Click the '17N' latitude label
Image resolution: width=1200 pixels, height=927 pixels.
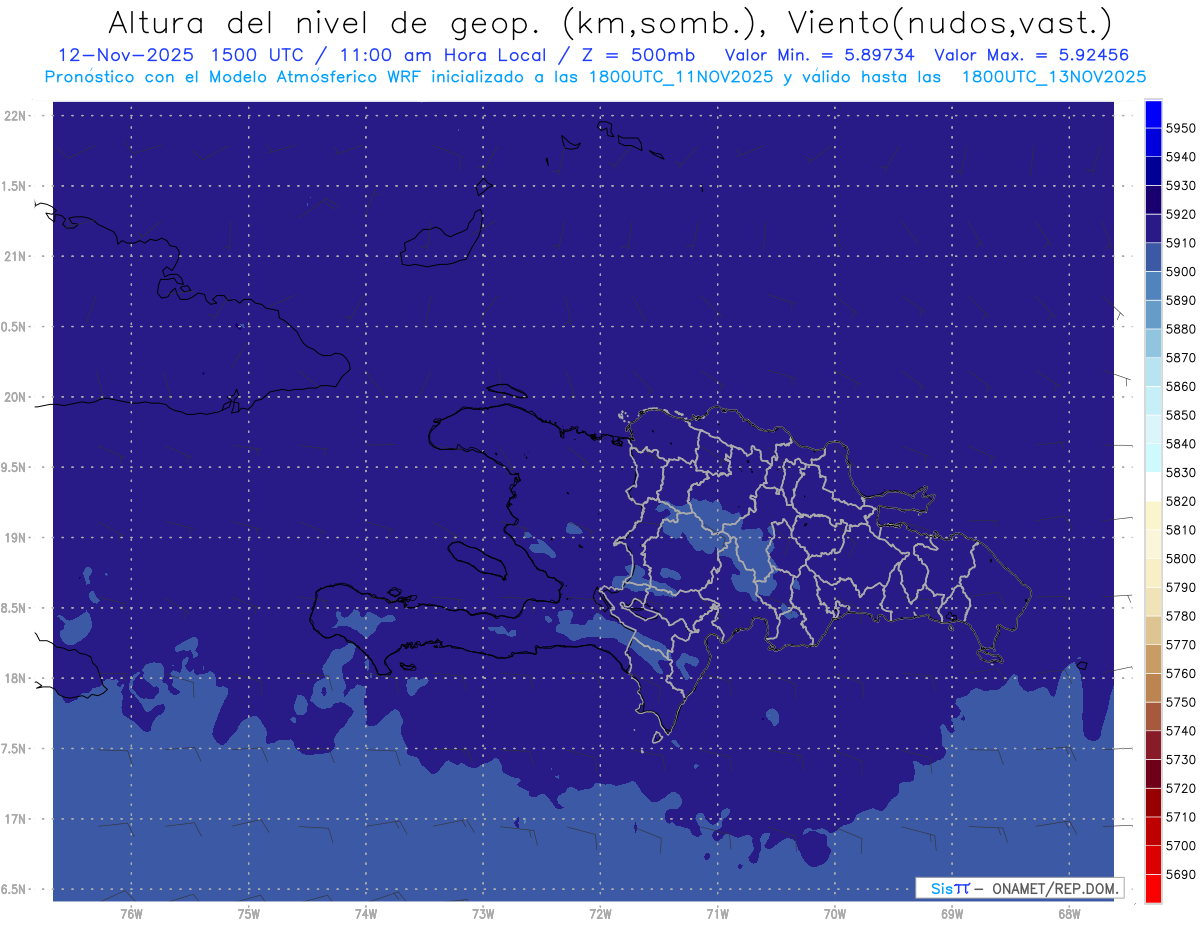tap(14, 819)
